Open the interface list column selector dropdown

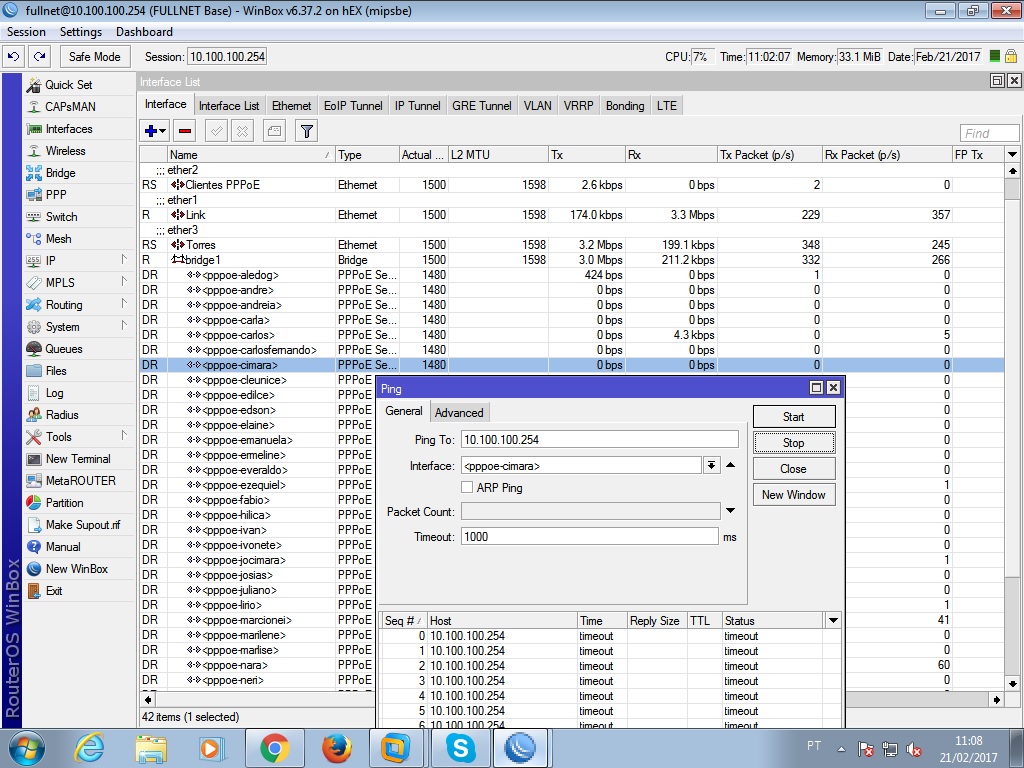1012,155
